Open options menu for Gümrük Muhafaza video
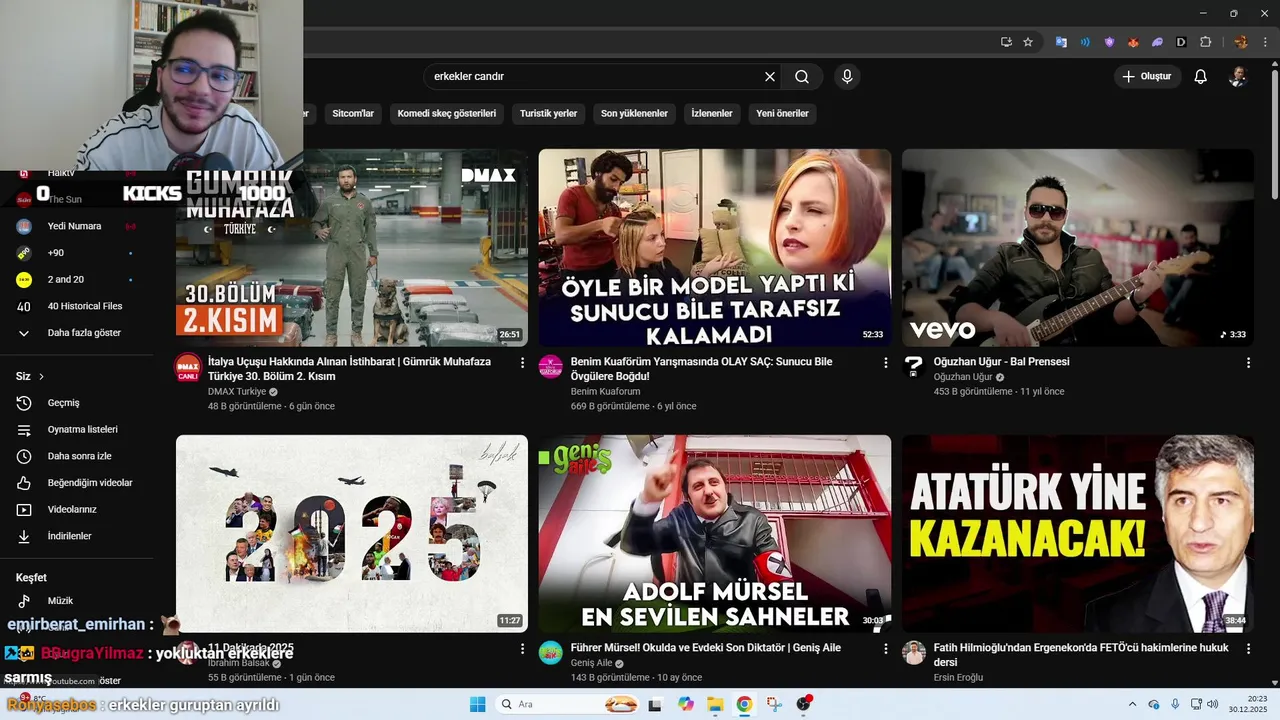The height and width of the screenshot is (720, 1280). tap(522, 363)
